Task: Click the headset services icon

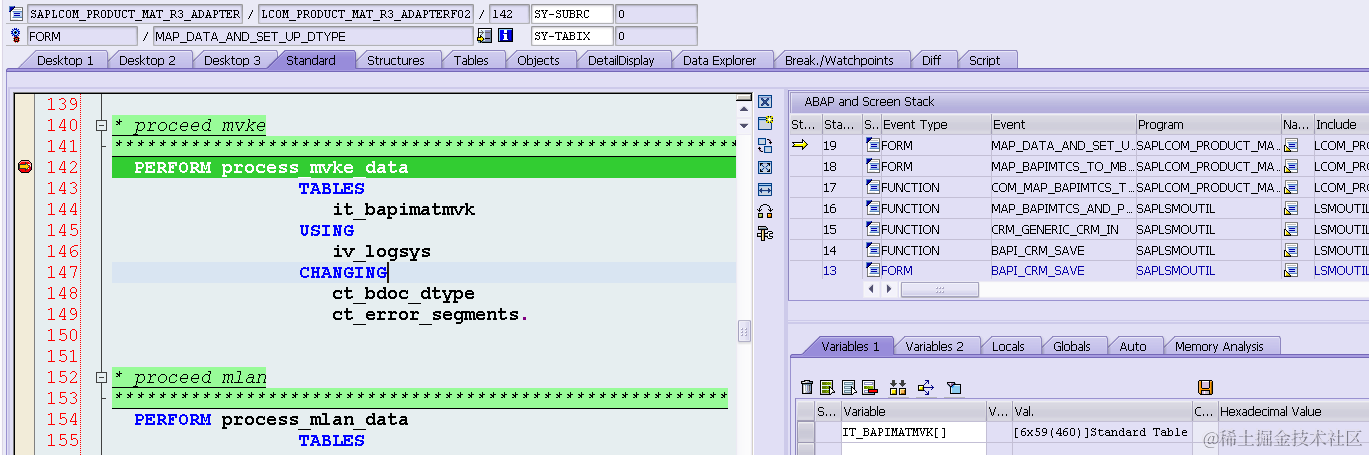Action: point(765,211)
